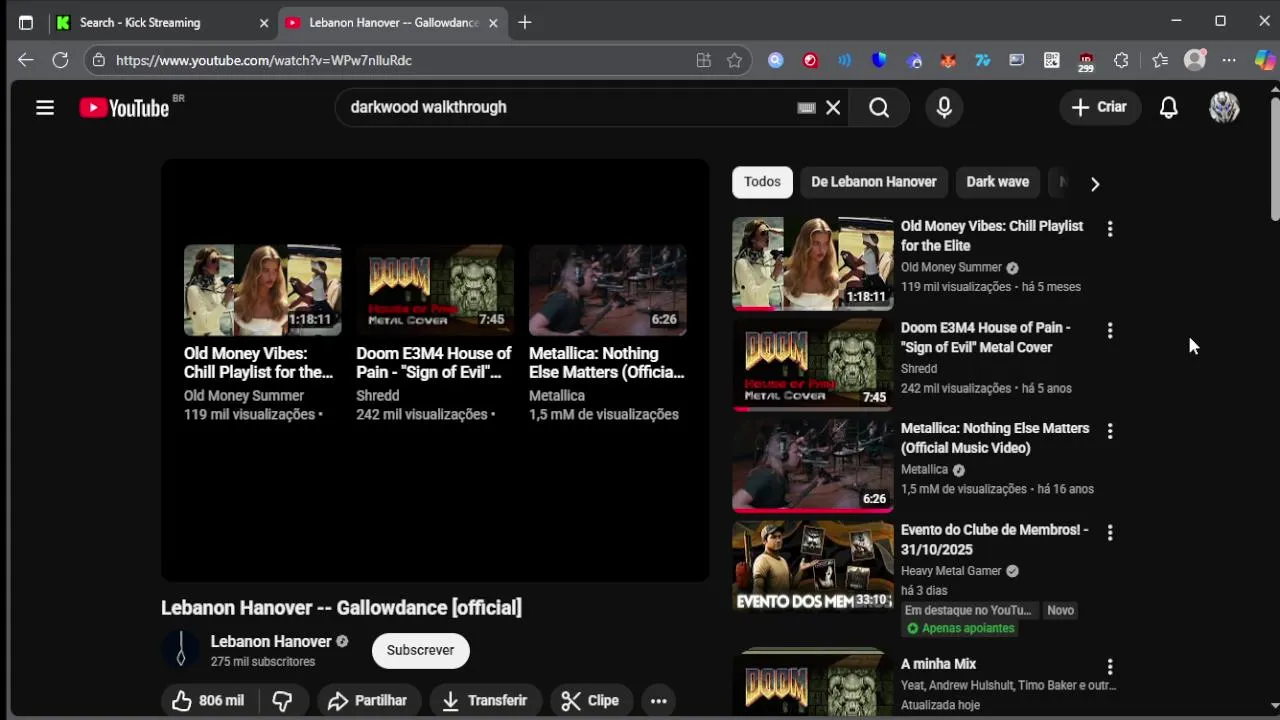This screenshot has height=720, width=1280.
Task: Open on-screen keyboard icon in search
Action: [806, 107]
